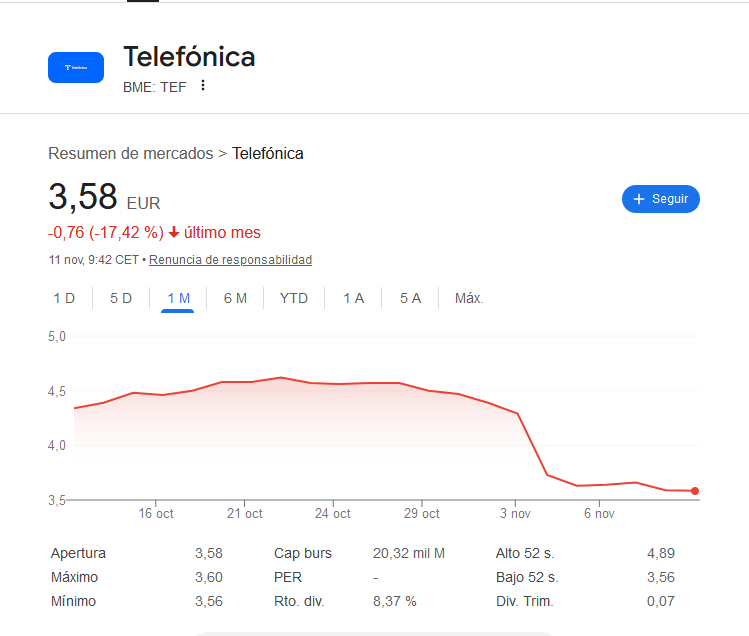
Task: Switch chart to 1 D range
Action: pos(64,298)
